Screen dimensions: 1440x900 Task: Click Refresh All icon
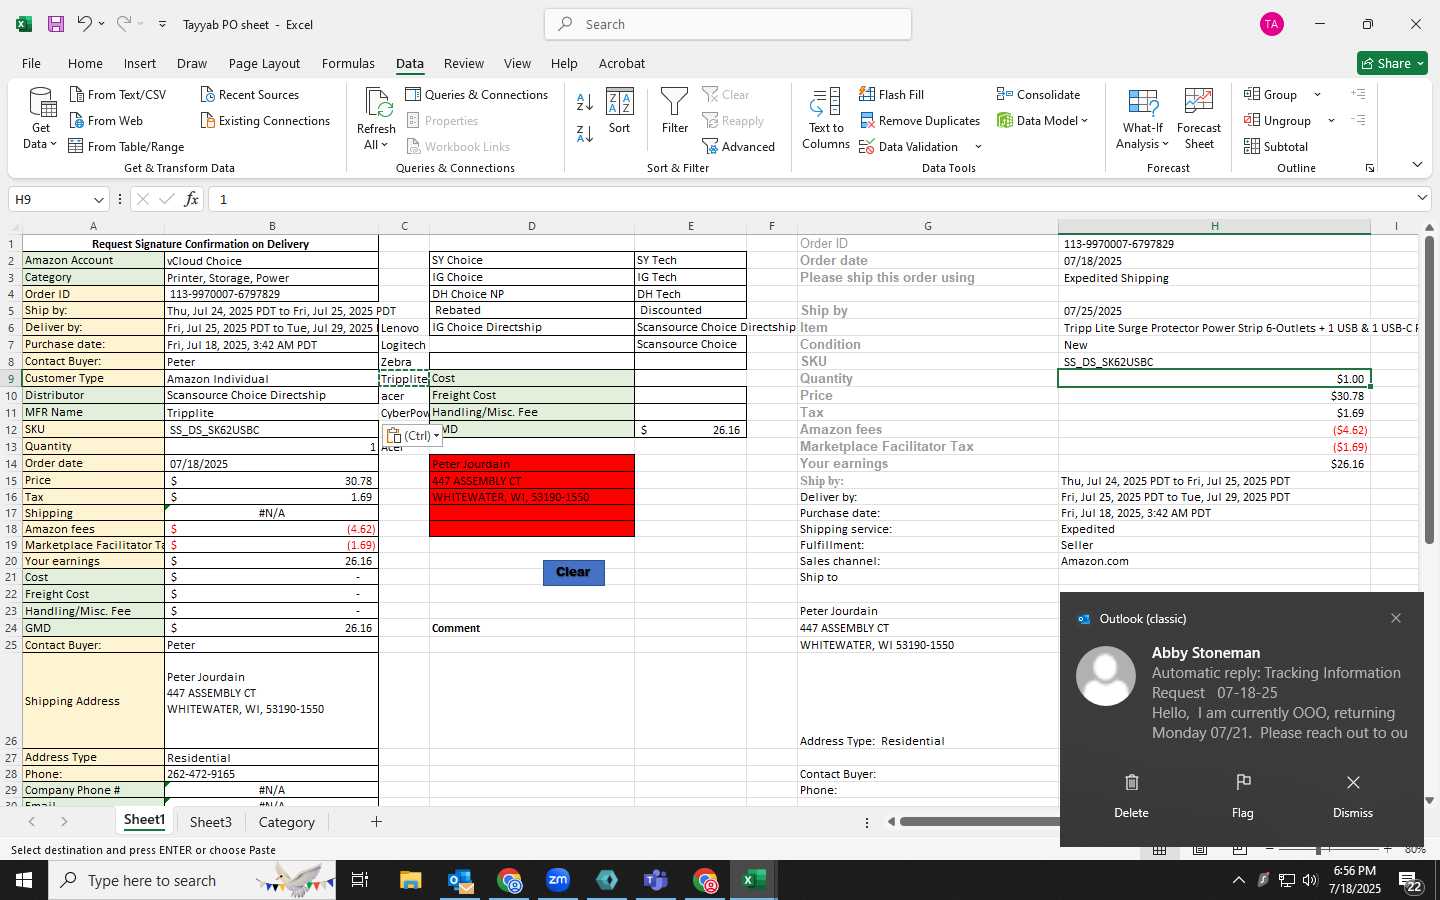point(377,119)
